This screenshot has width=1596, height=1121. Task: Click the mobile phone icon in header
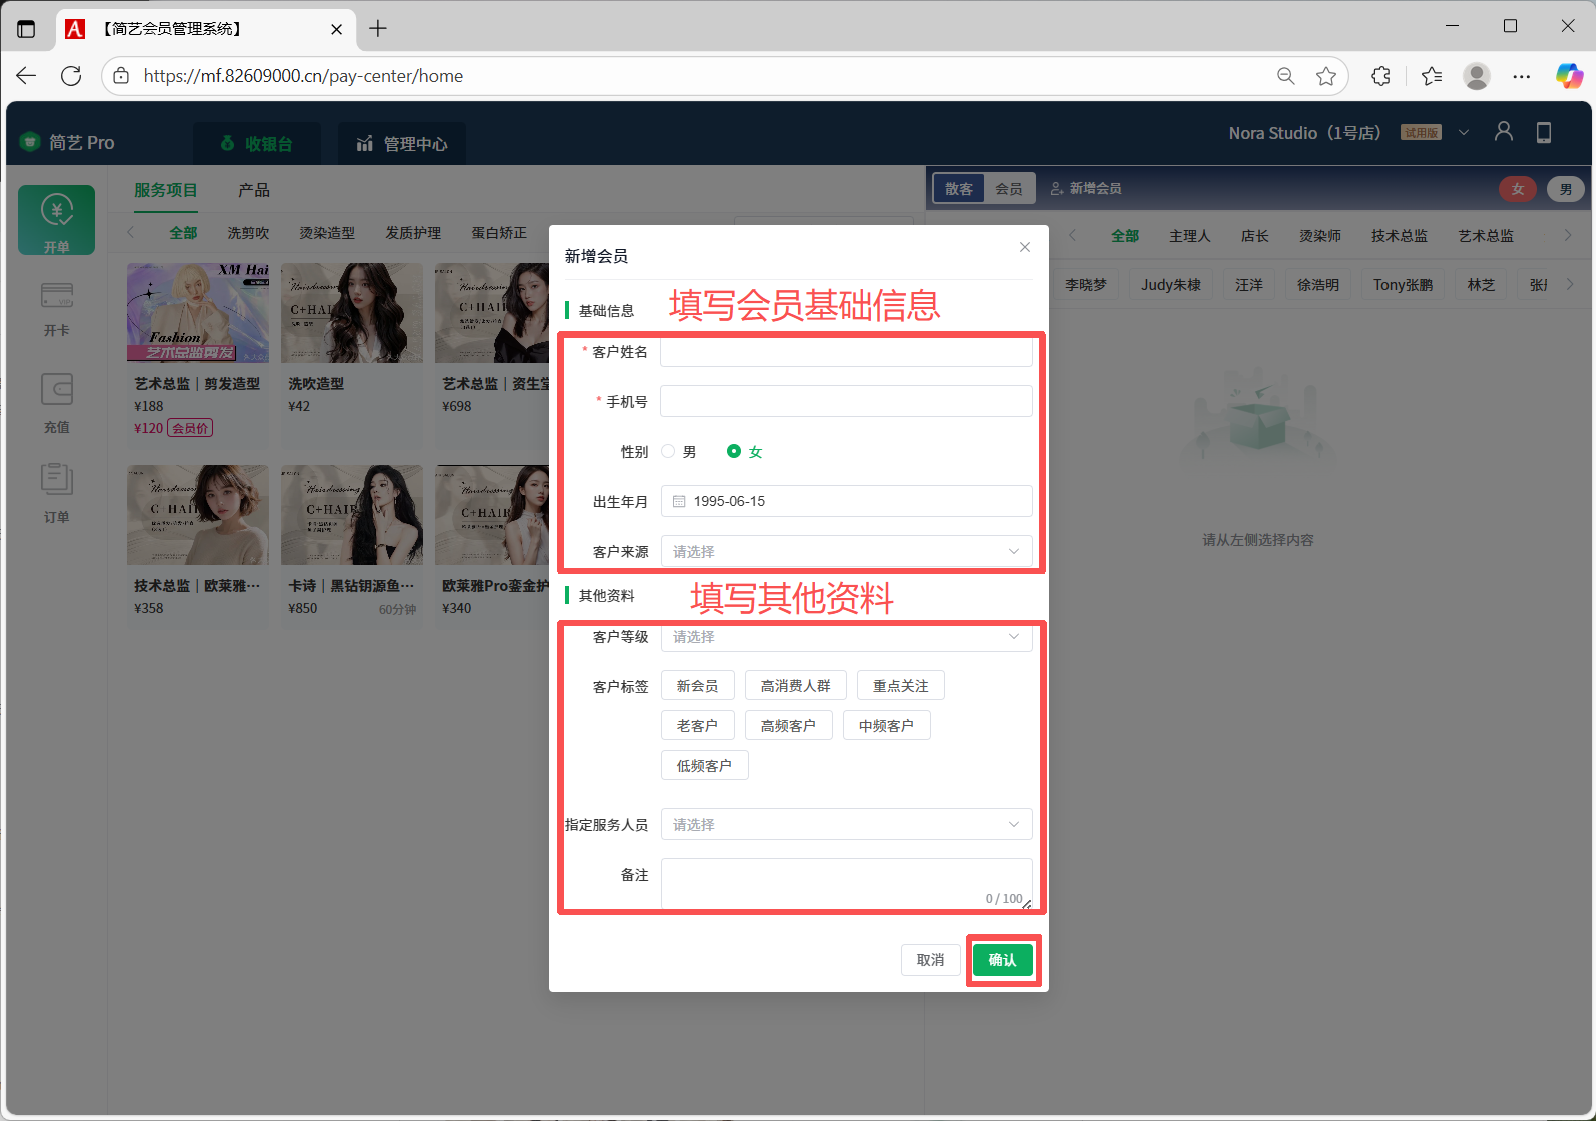(1543, 132)
